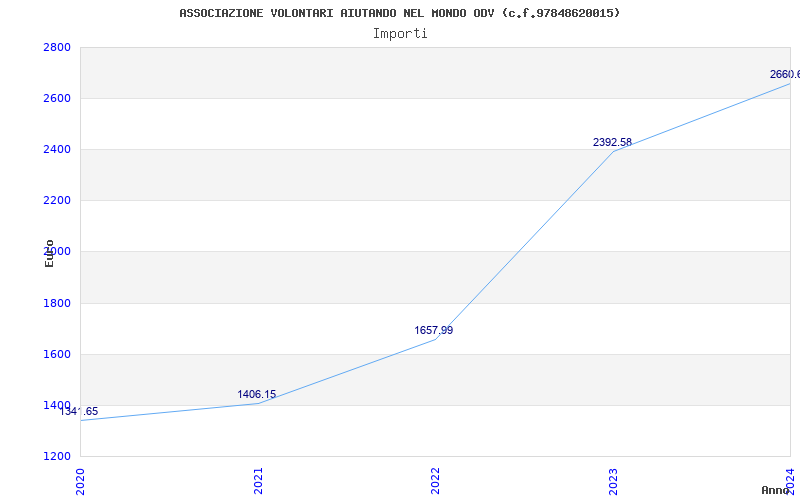Screen dimensions: 800x500
Task: Click the 2020 x-axis year label
Action: [80, 481]
